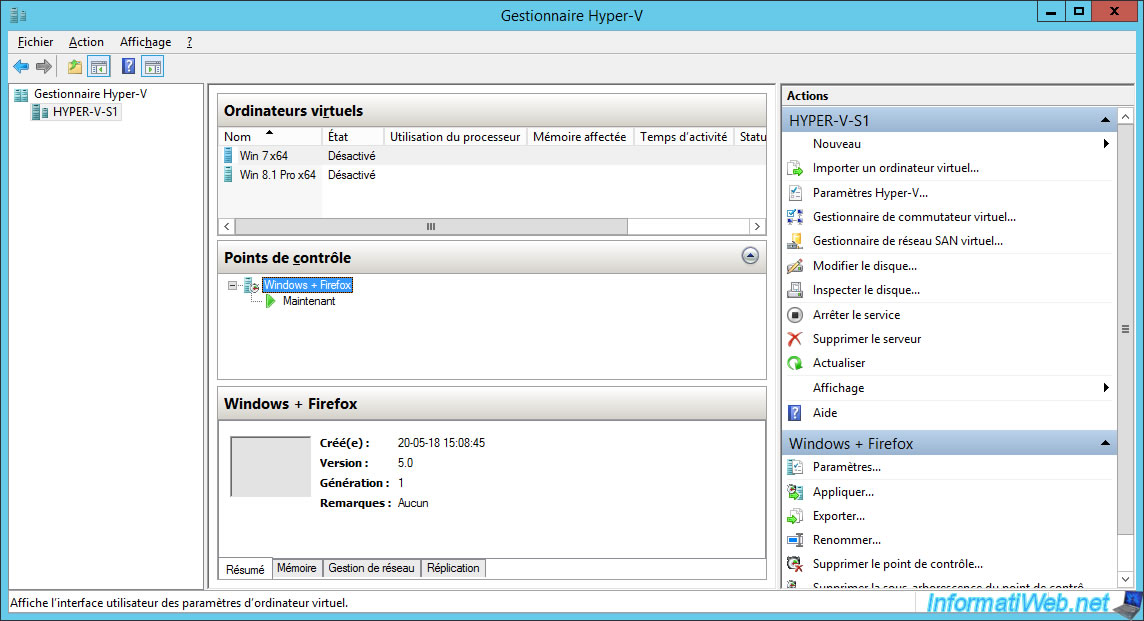Select the Win 8.1 Pro x64 virtual machine
The height and width of the screenshot is (621, 1144).
[277, 175]
